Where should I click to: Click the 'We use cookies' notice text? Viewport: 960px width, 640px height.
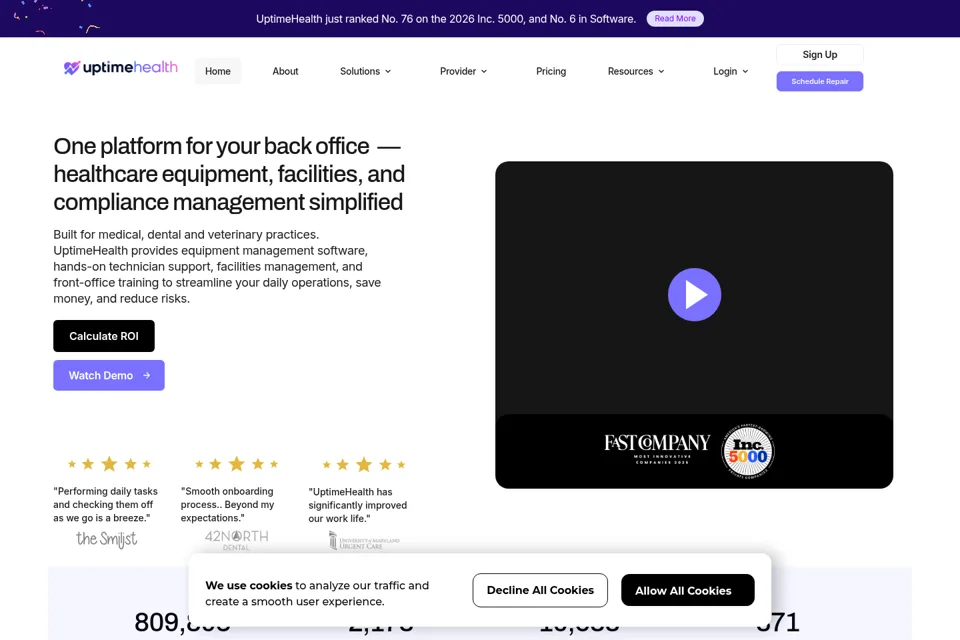point(317,593)
